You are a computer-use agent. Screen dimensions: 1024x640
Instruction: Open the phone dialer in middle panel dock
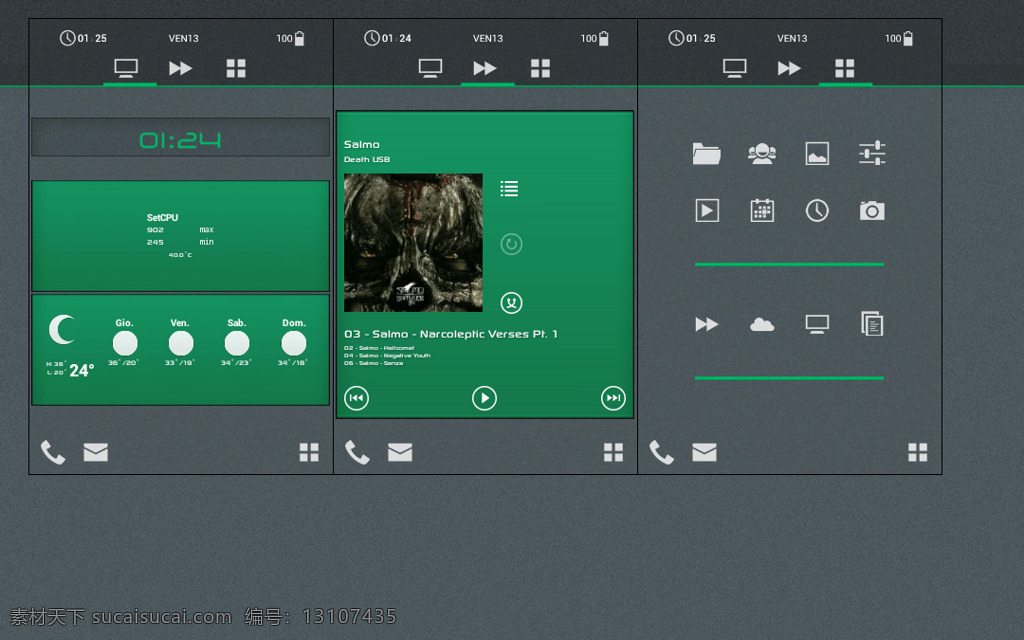pyautogui.click(x=357, y=452)
